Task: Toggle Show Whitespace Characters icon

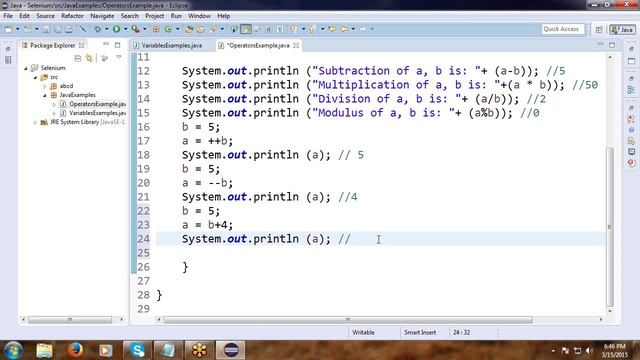Action: pyautogui.click(x=280, y=29)
